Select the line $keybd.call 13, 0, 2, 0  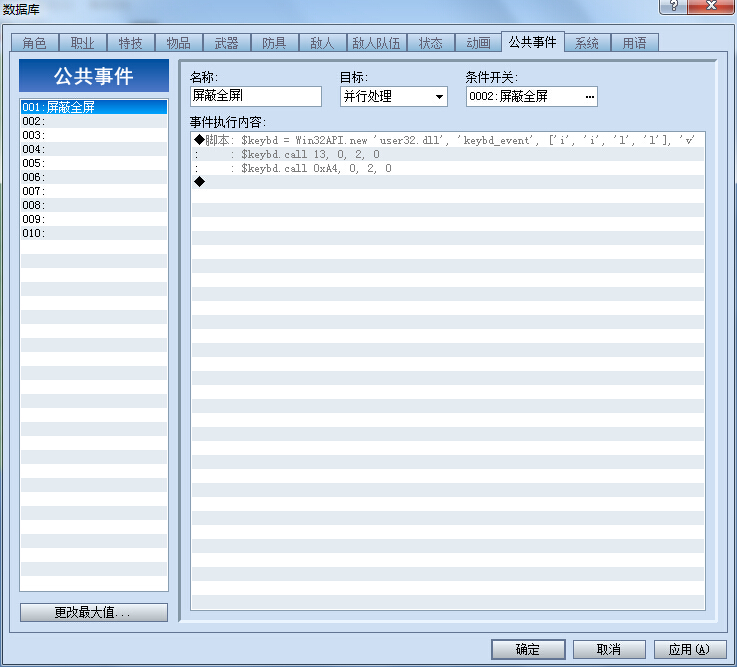448,154
